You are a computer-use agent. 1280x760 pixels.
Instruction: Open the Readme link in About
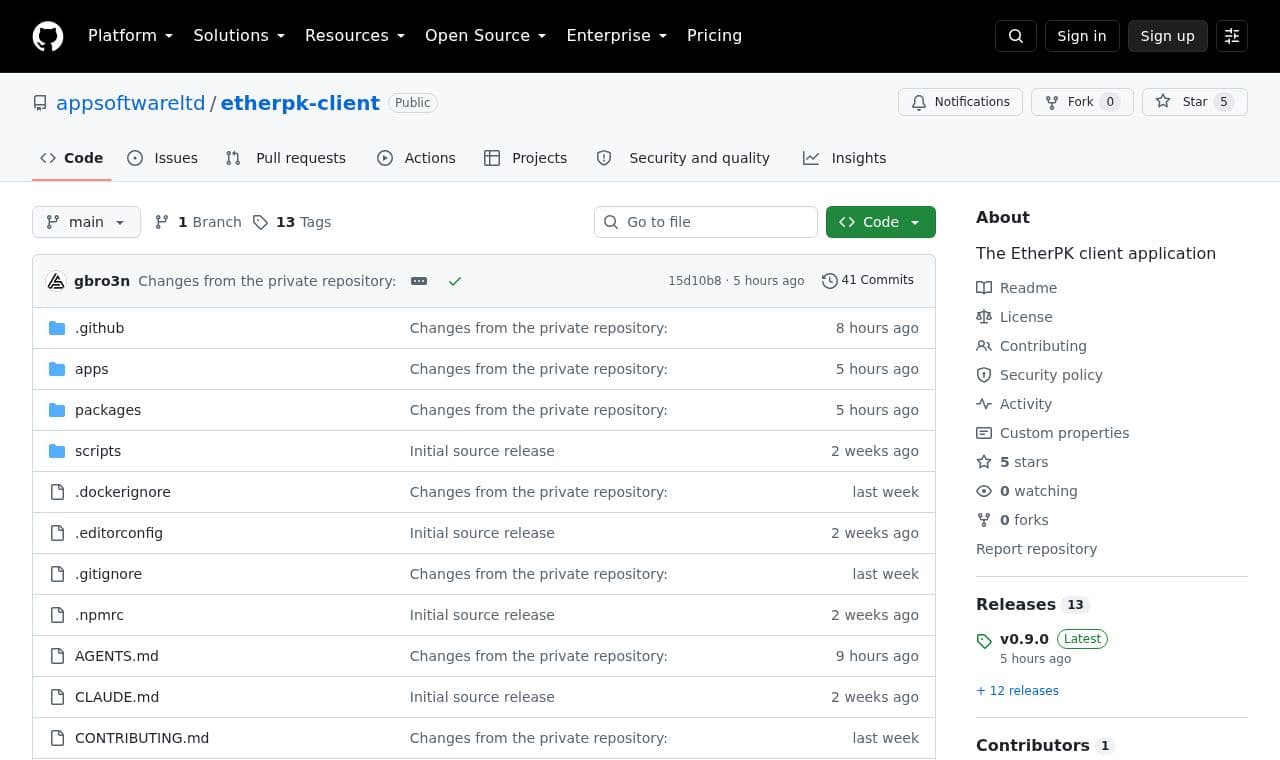1017,288
